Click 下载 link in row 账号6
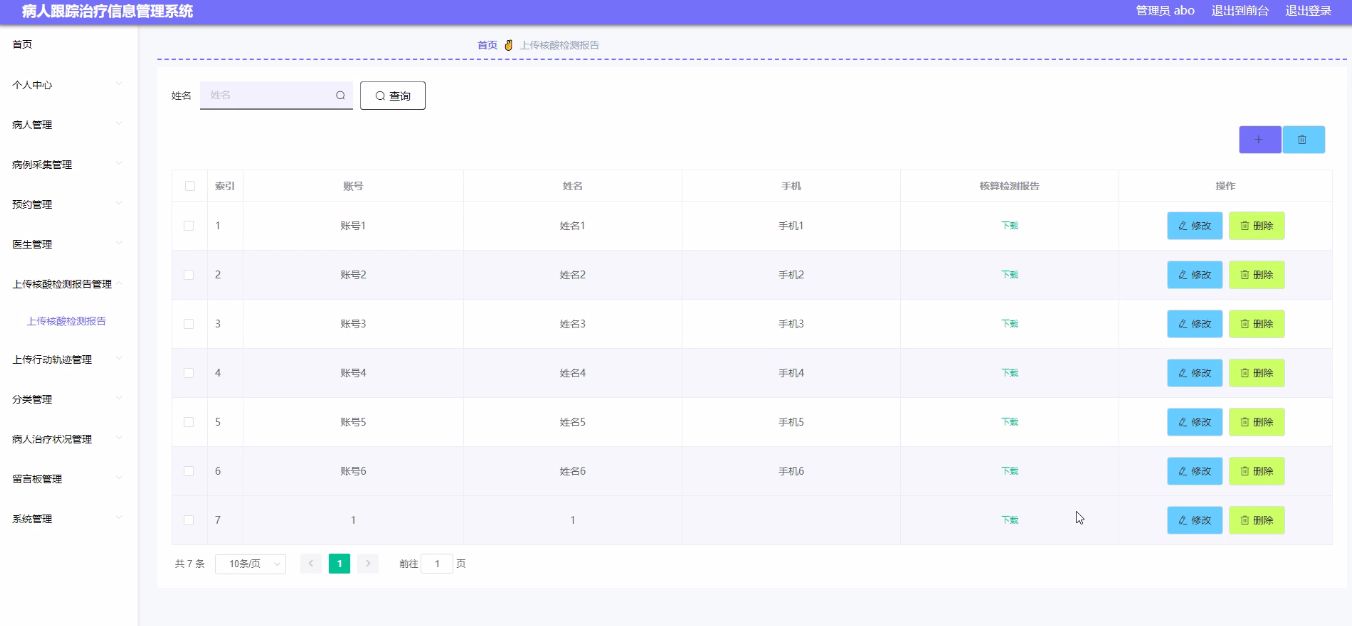The width and height of the screenshot is (1352, 626). pos(1010,471)
